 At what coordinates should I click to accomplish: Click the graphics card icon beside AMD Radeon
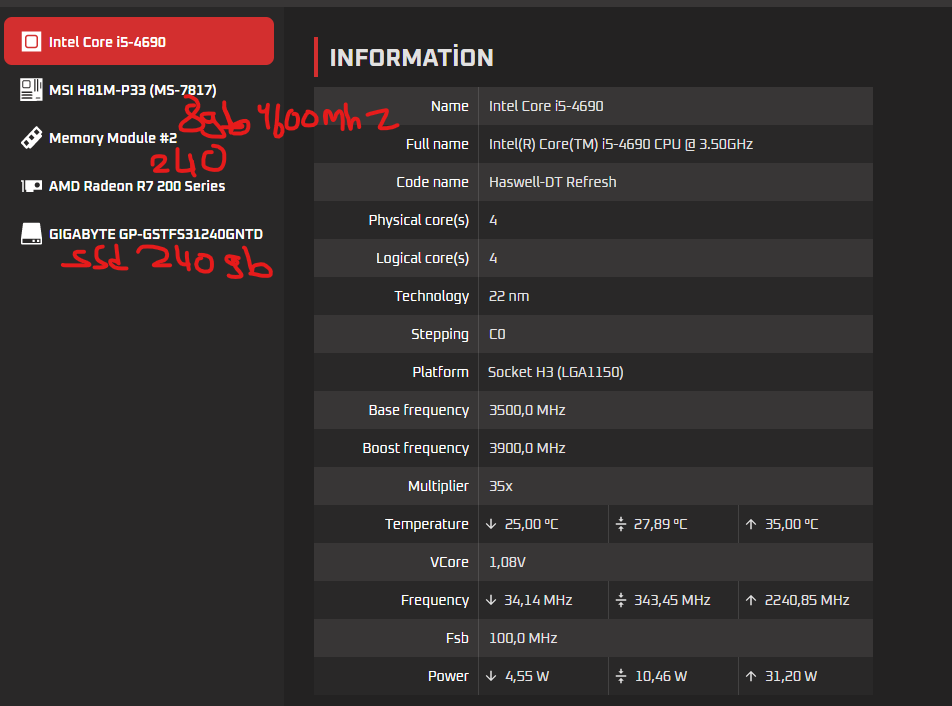(x=32, y=186)
